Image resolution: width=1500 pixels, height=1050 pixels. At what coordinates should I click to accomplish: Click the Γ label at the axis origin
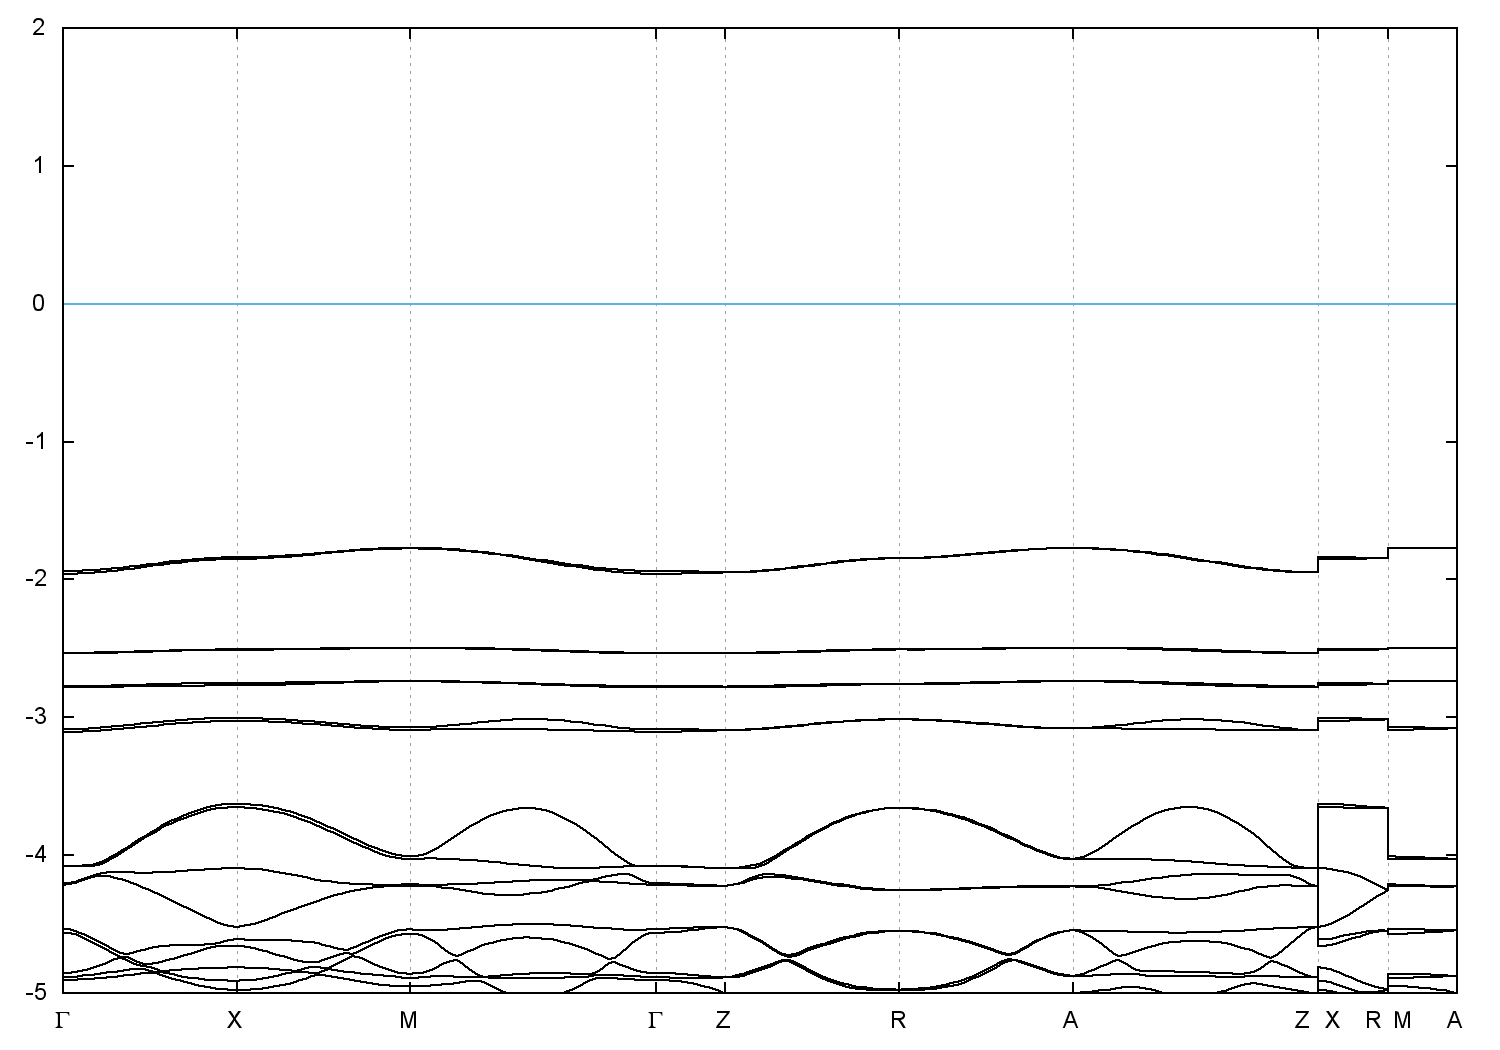pyautogui.click(x=62, y=1020)
